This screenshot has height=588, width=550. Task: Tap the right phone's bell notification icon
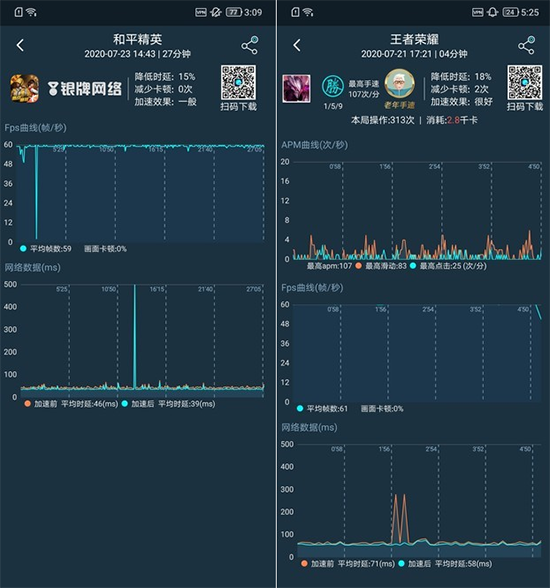click(x=493, y=12)
